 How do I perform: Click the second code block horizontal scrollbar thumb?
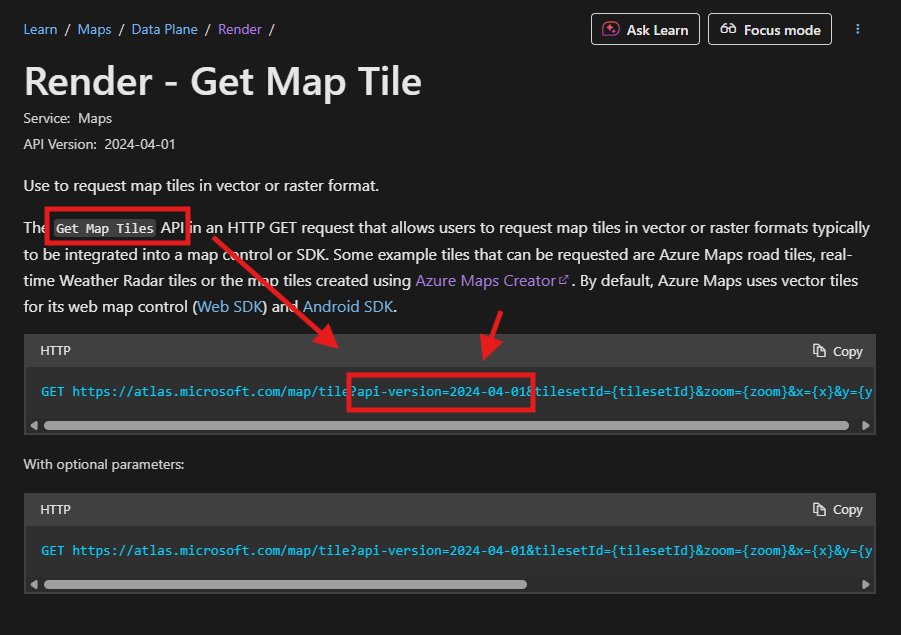(x=286, y=584)
